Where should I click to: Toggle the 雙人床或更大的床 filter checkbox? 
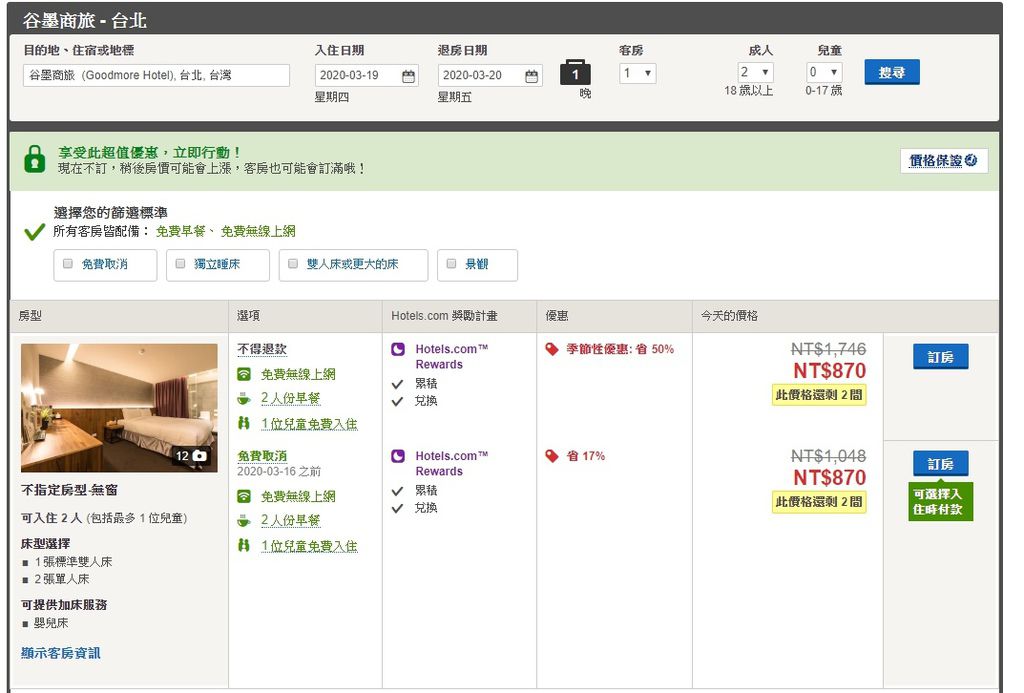[x=293, y=264]
